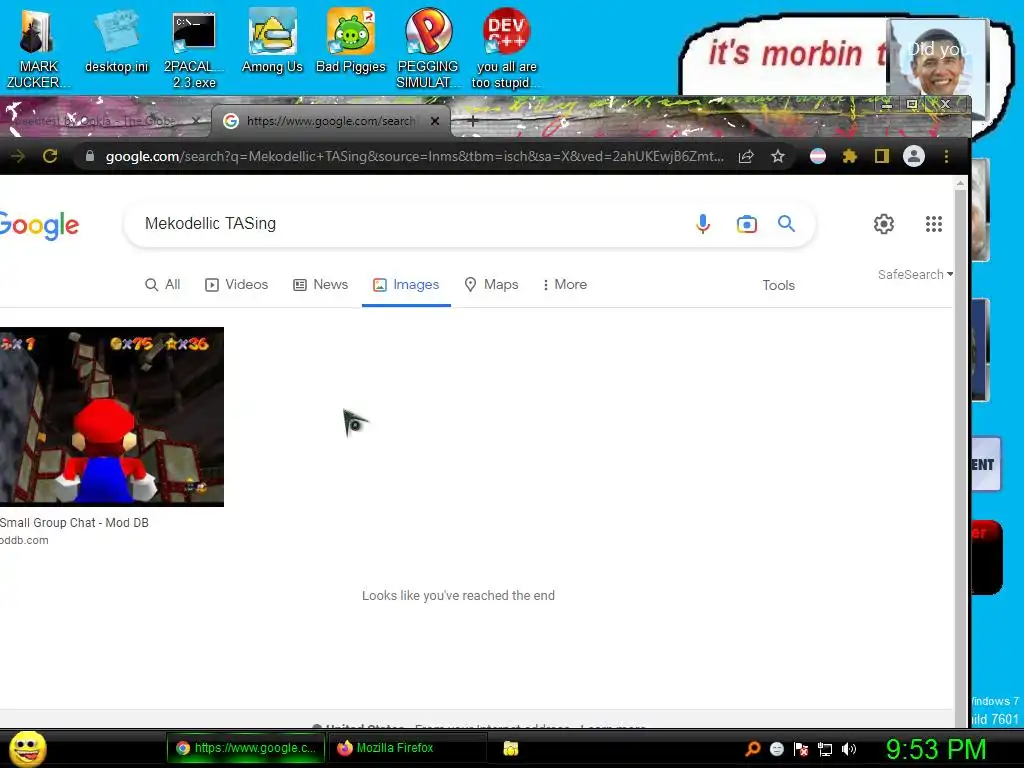Viewport: 1024px width, 768px height.
Task: Launch the Among Us desktop shortcut
Action: [x=272, y=40]
